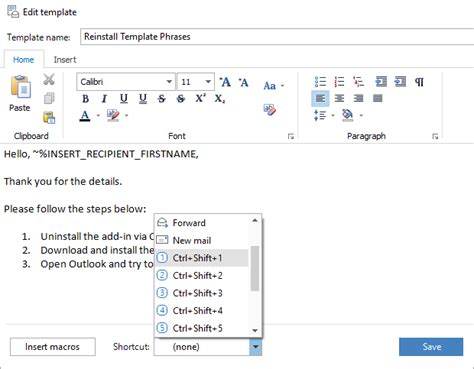Screen dimensions: 474x369
Task: Open the Font dialog launcher
Action: pos(291,136)
